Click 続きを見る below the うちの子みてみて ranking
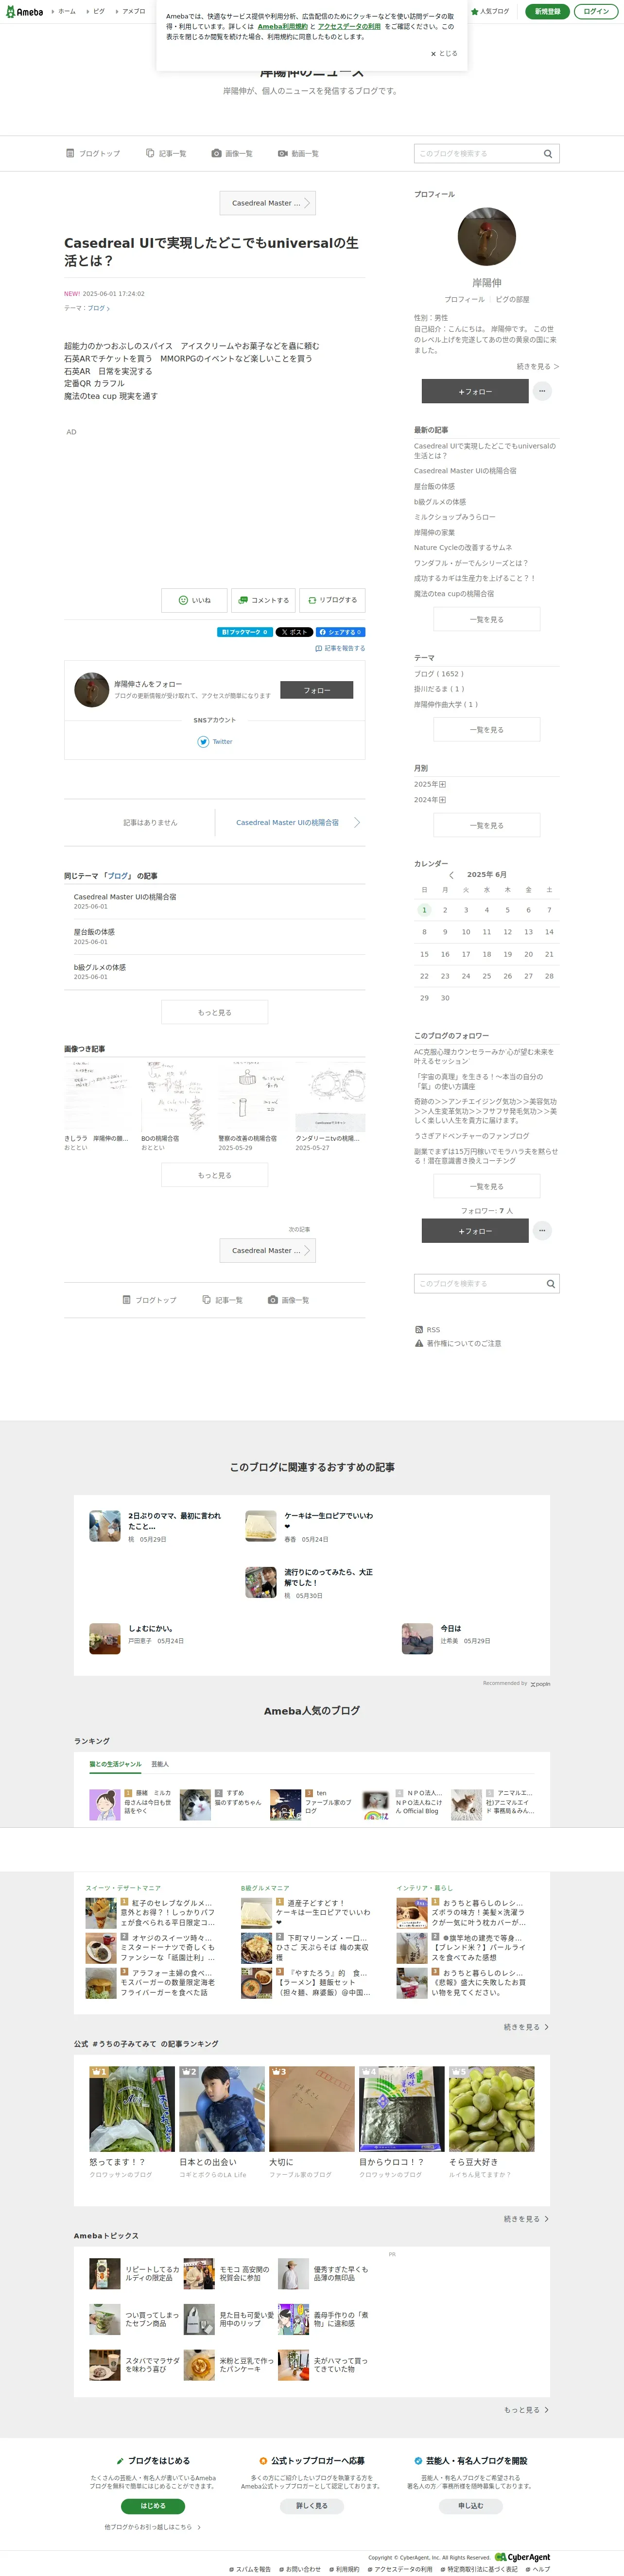 pyautogui.click(x=526, y=2219)
